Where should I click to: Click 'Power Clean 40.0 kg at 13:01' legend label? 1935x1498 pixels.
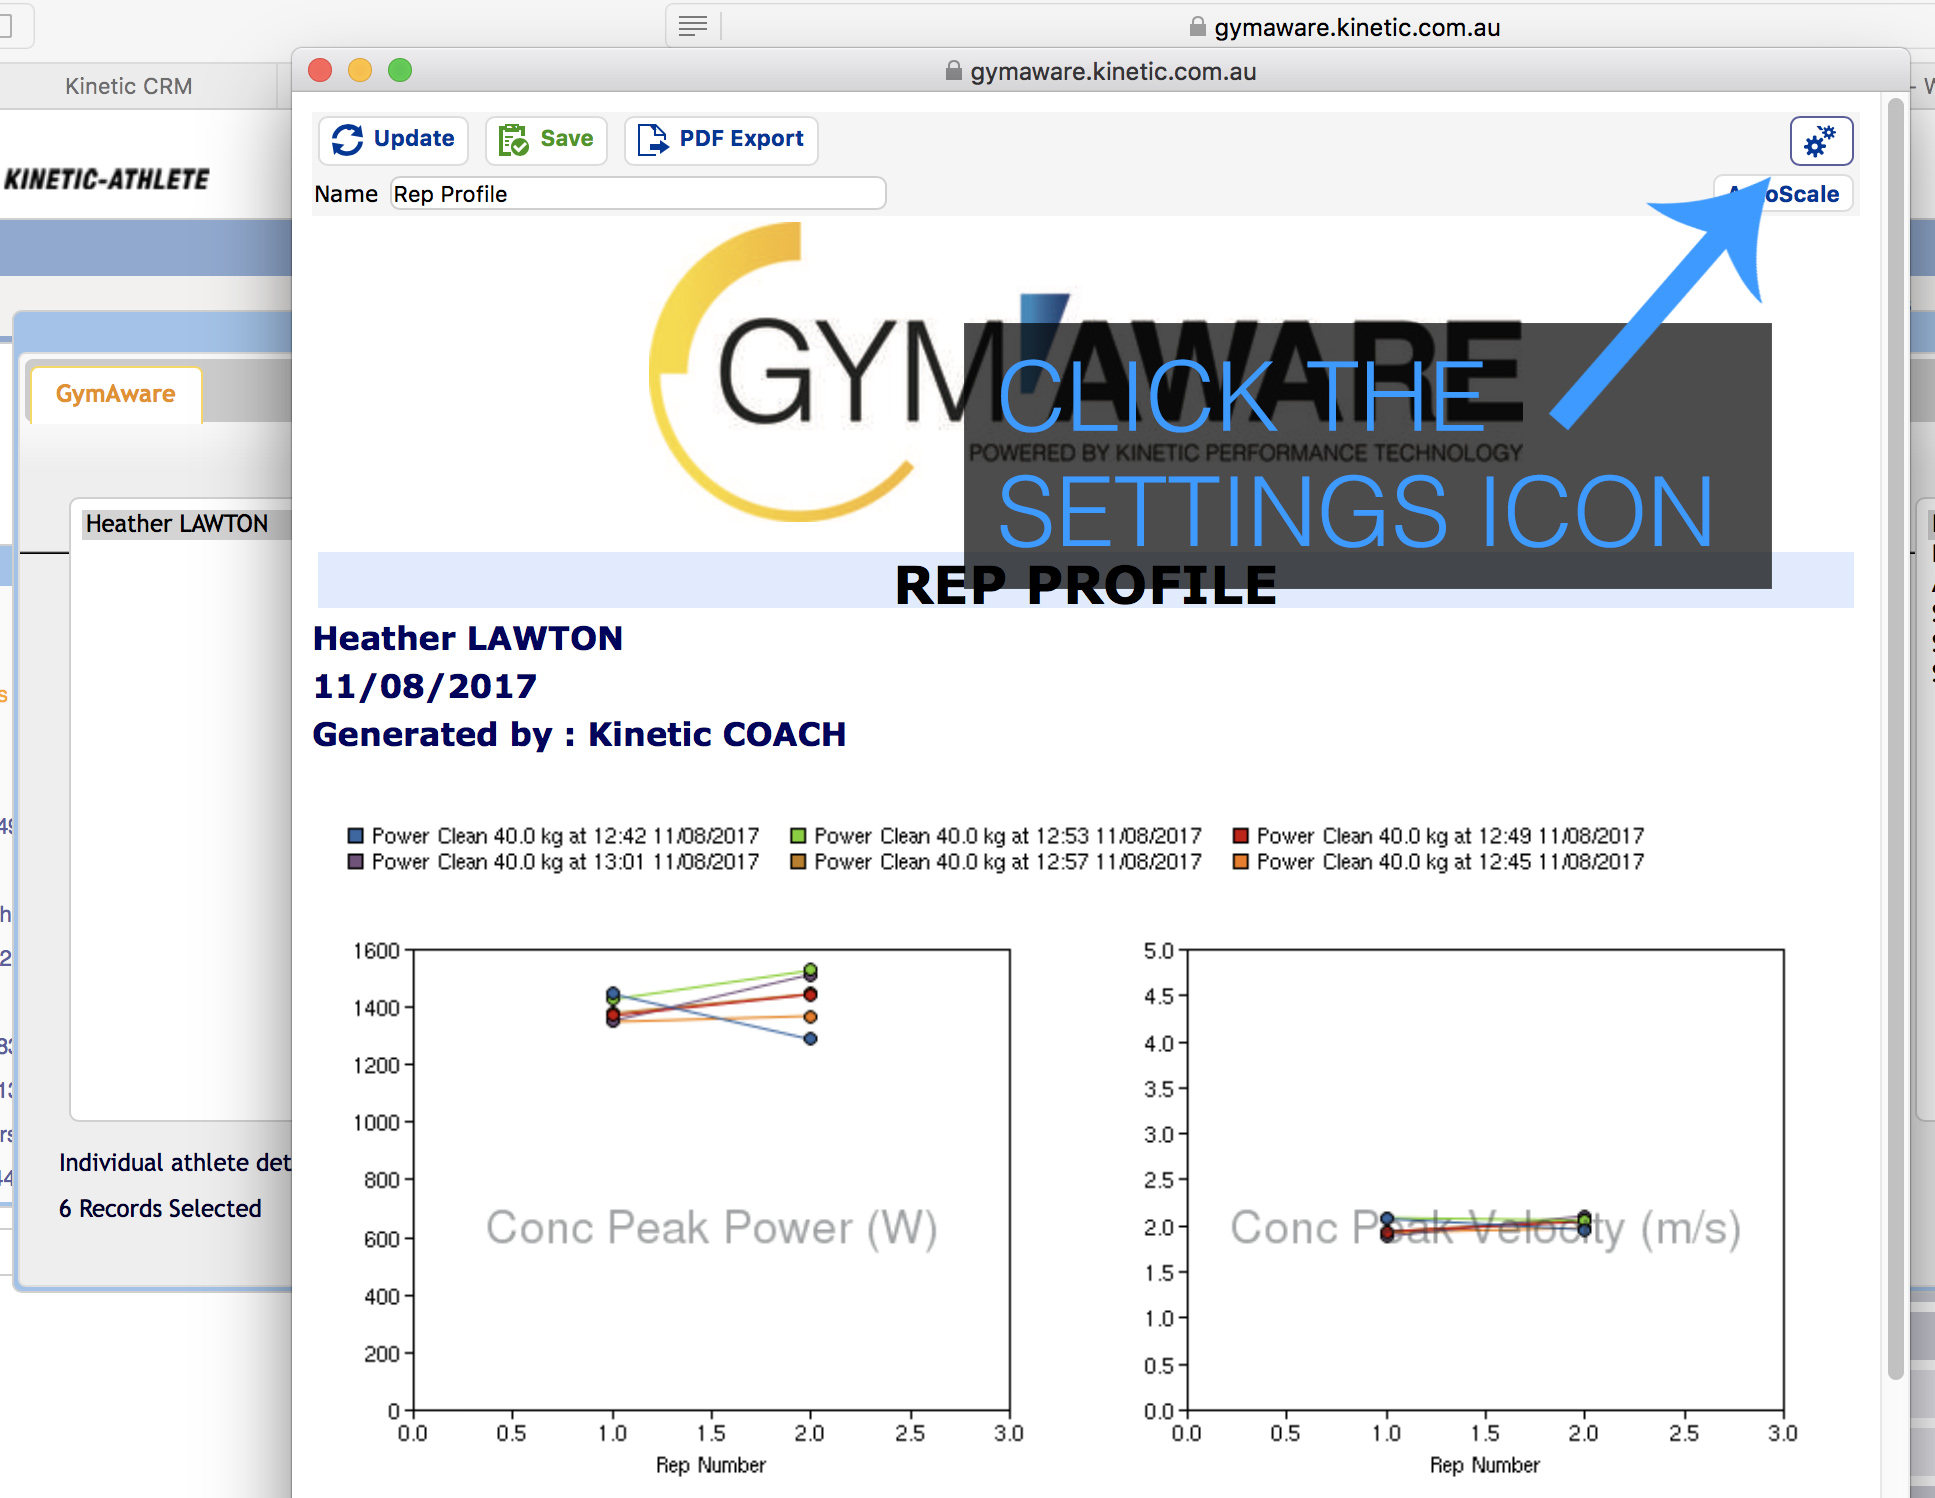[x=566, y=861]
